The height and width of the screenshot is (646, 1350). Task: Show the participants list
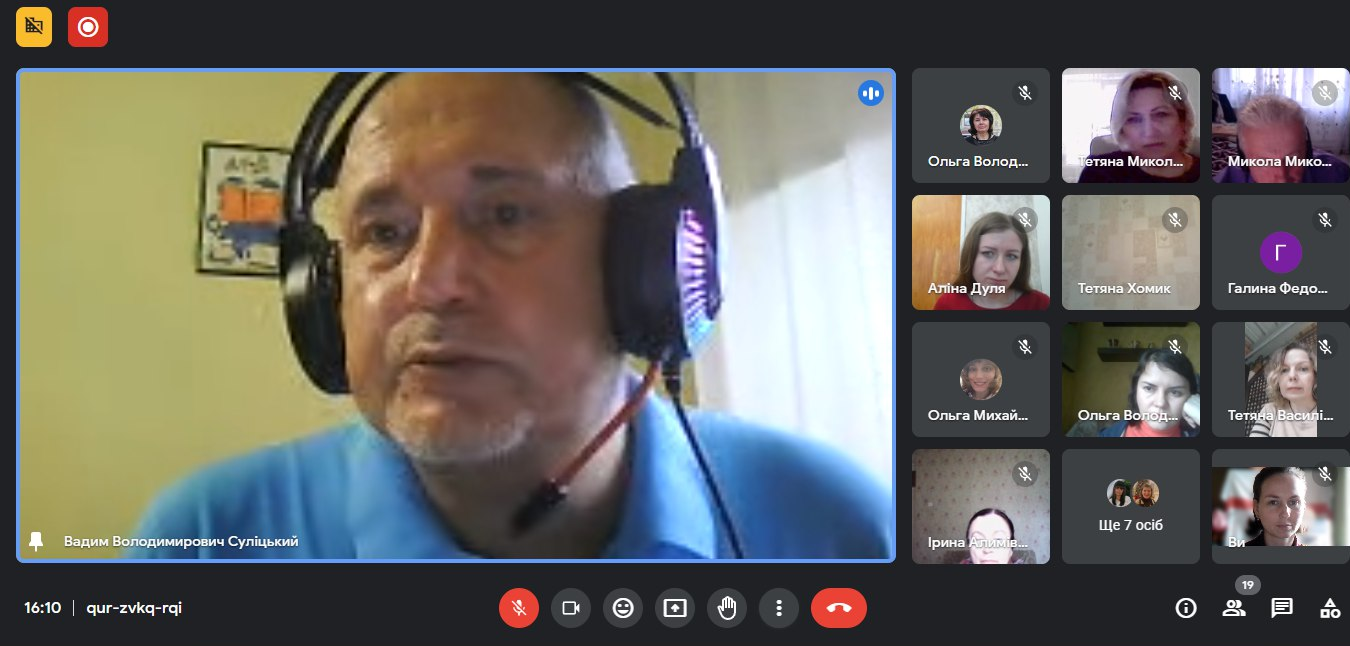click(x=1234, y=608)
